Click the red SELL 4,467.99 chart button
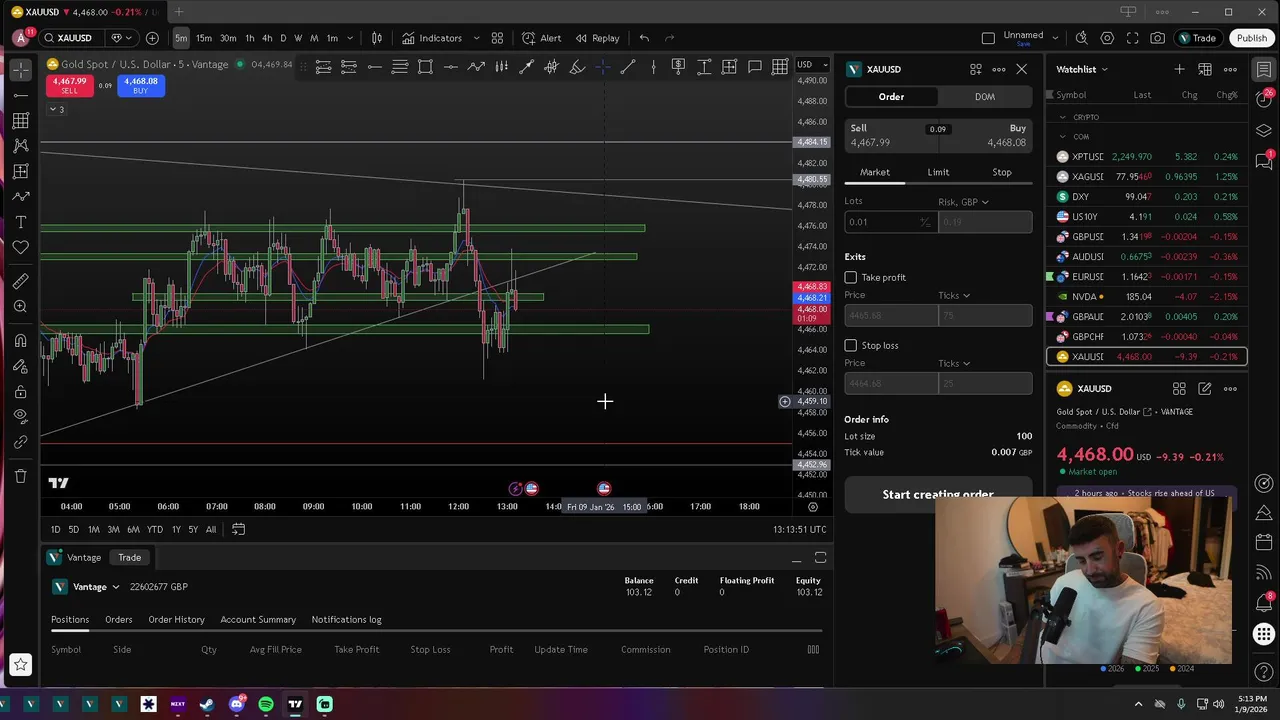1280x720 pixels. click(x=69, y=86)
